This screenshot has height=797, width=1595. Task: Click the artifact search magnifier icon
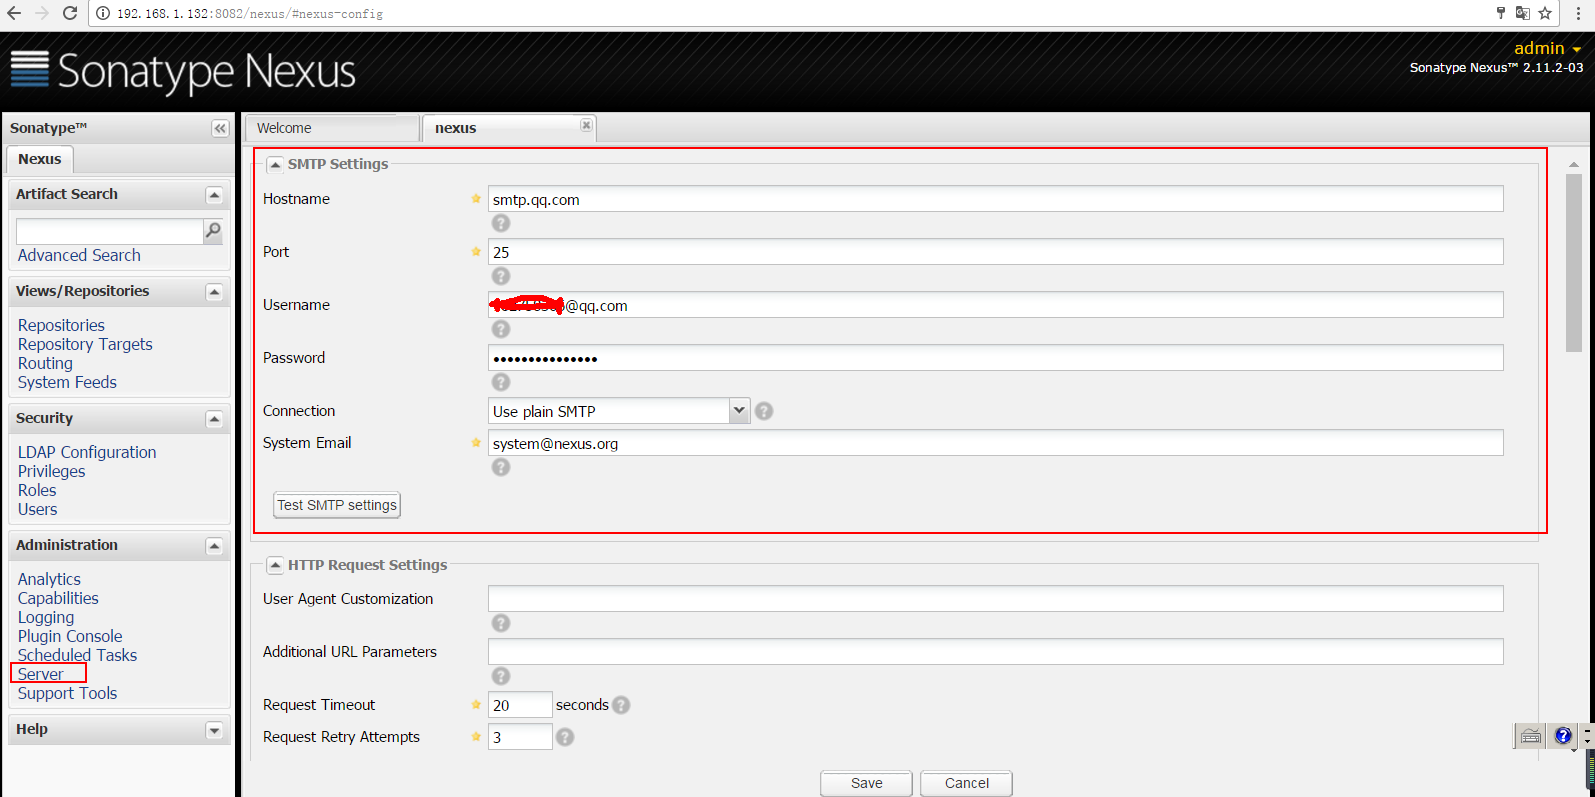(213, 231)
